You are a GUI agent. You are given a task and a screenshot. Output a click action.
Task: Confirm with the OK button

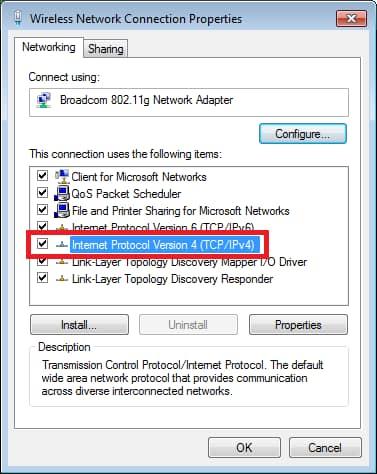pyautogui.click(x=244, y=447)
